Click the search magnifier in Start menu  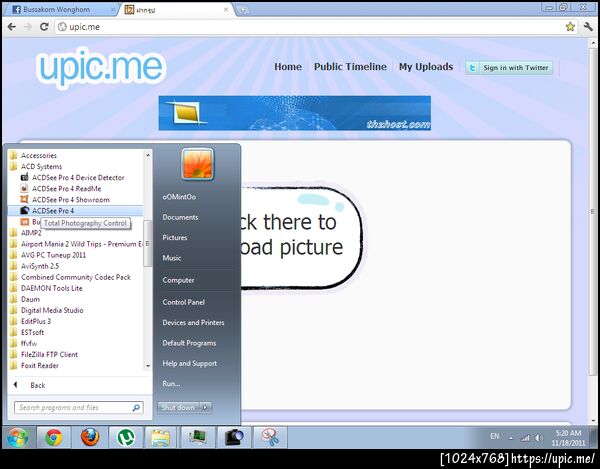coord(136,408)
